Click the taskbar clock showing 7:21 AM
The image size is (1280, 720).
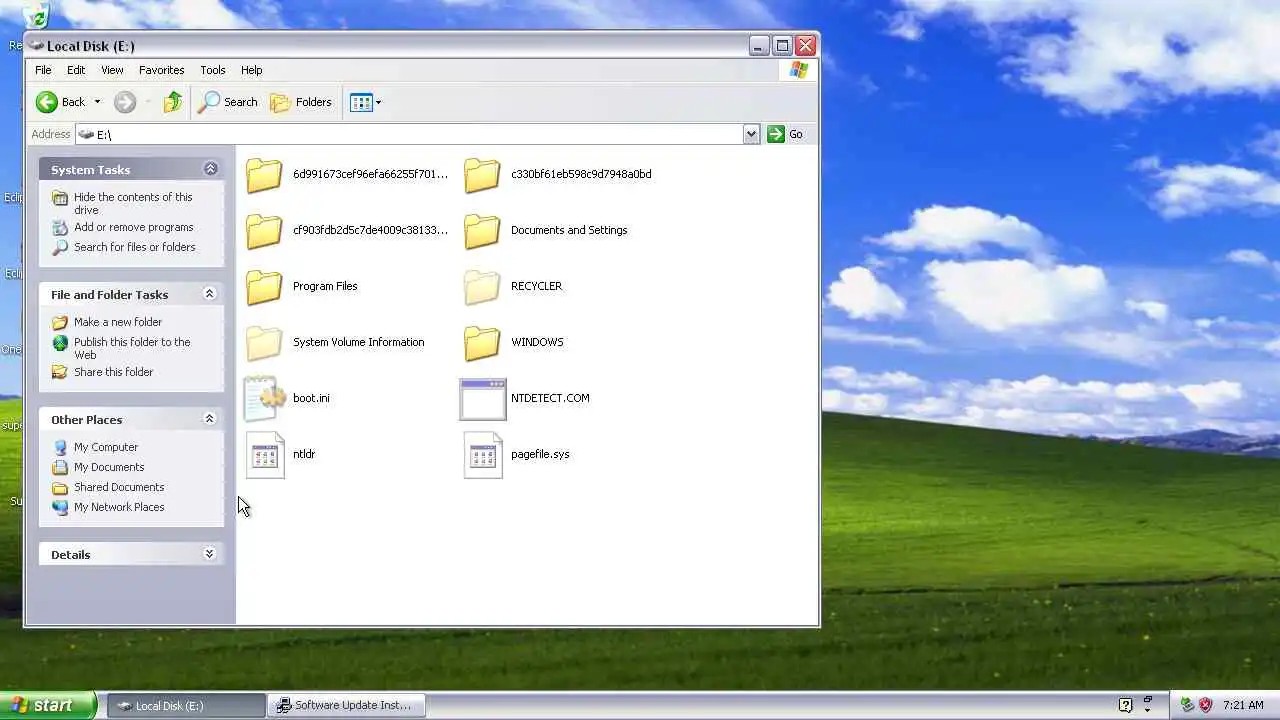pyautogui.click(x=1243, y=705)
